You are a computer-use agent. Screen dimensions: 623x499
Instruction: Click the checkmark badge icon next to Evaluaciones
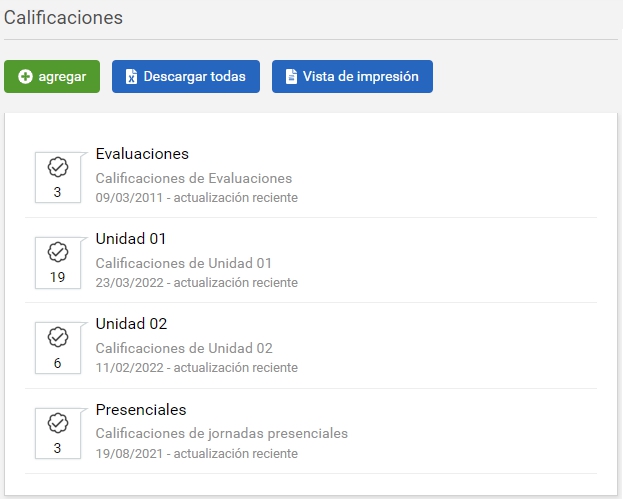click(57, 166)
